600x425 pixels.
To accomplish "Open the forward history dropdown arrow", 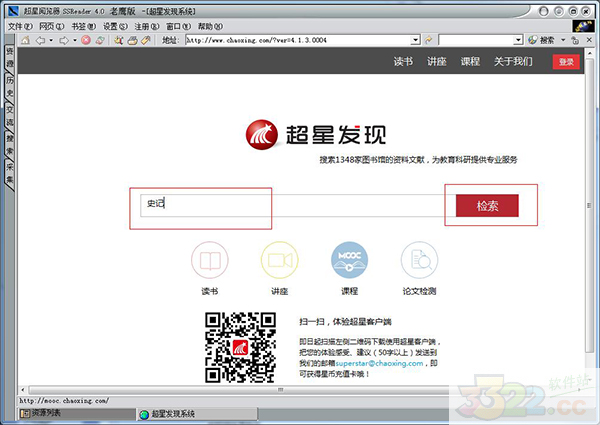I will (x=75, y=40).
